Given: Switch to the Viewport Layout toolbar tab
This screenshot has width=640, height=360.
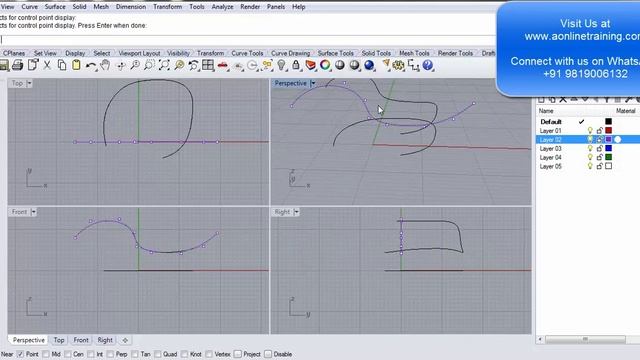Looking at the screenshot, I should (139, 53).
